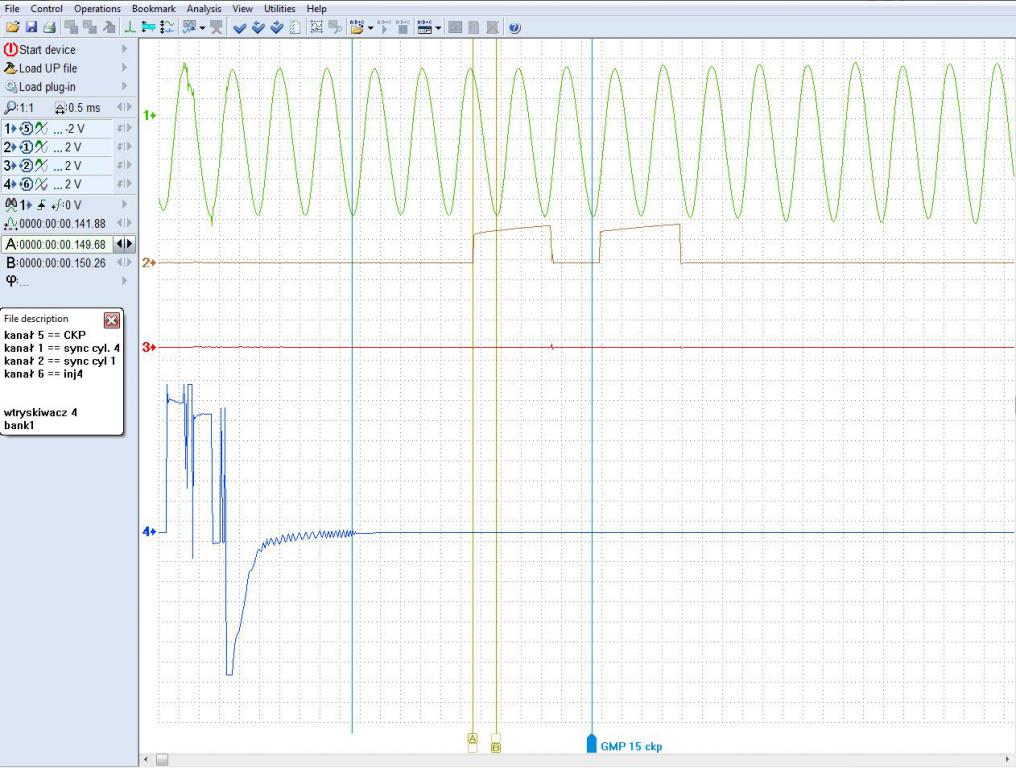Expand the phase φ row arrow
1016x768 pixels.
(x=125, y=281)
